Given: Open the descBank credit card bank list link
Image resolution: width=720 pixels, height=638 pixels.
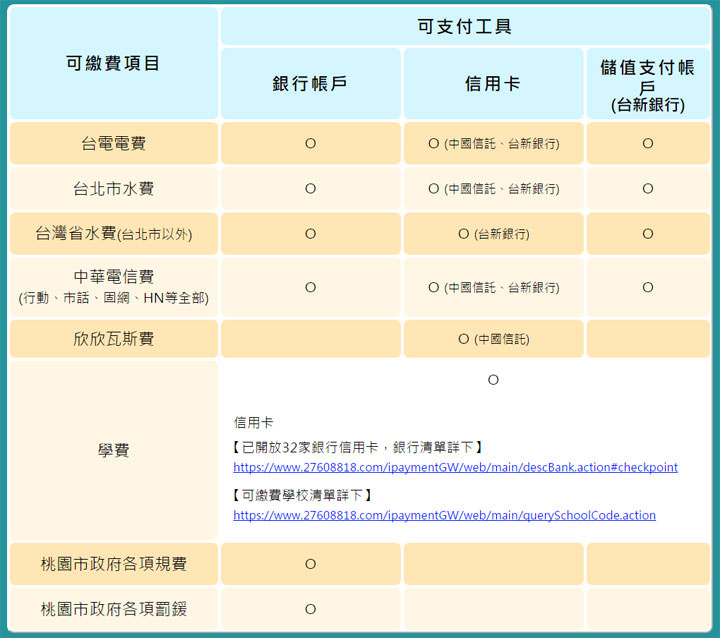Looking at the screenshot, I should 455,467.
